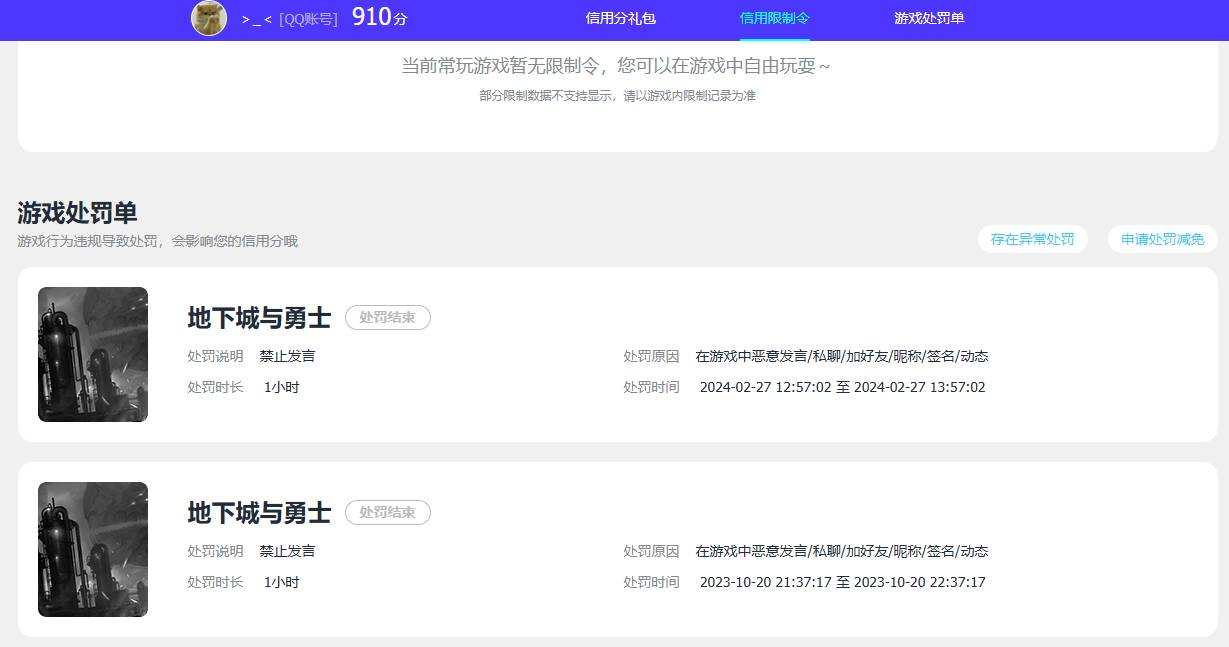Click the 游戏处罚单 section heading
1229x647 pixels.
click(77, 212)
